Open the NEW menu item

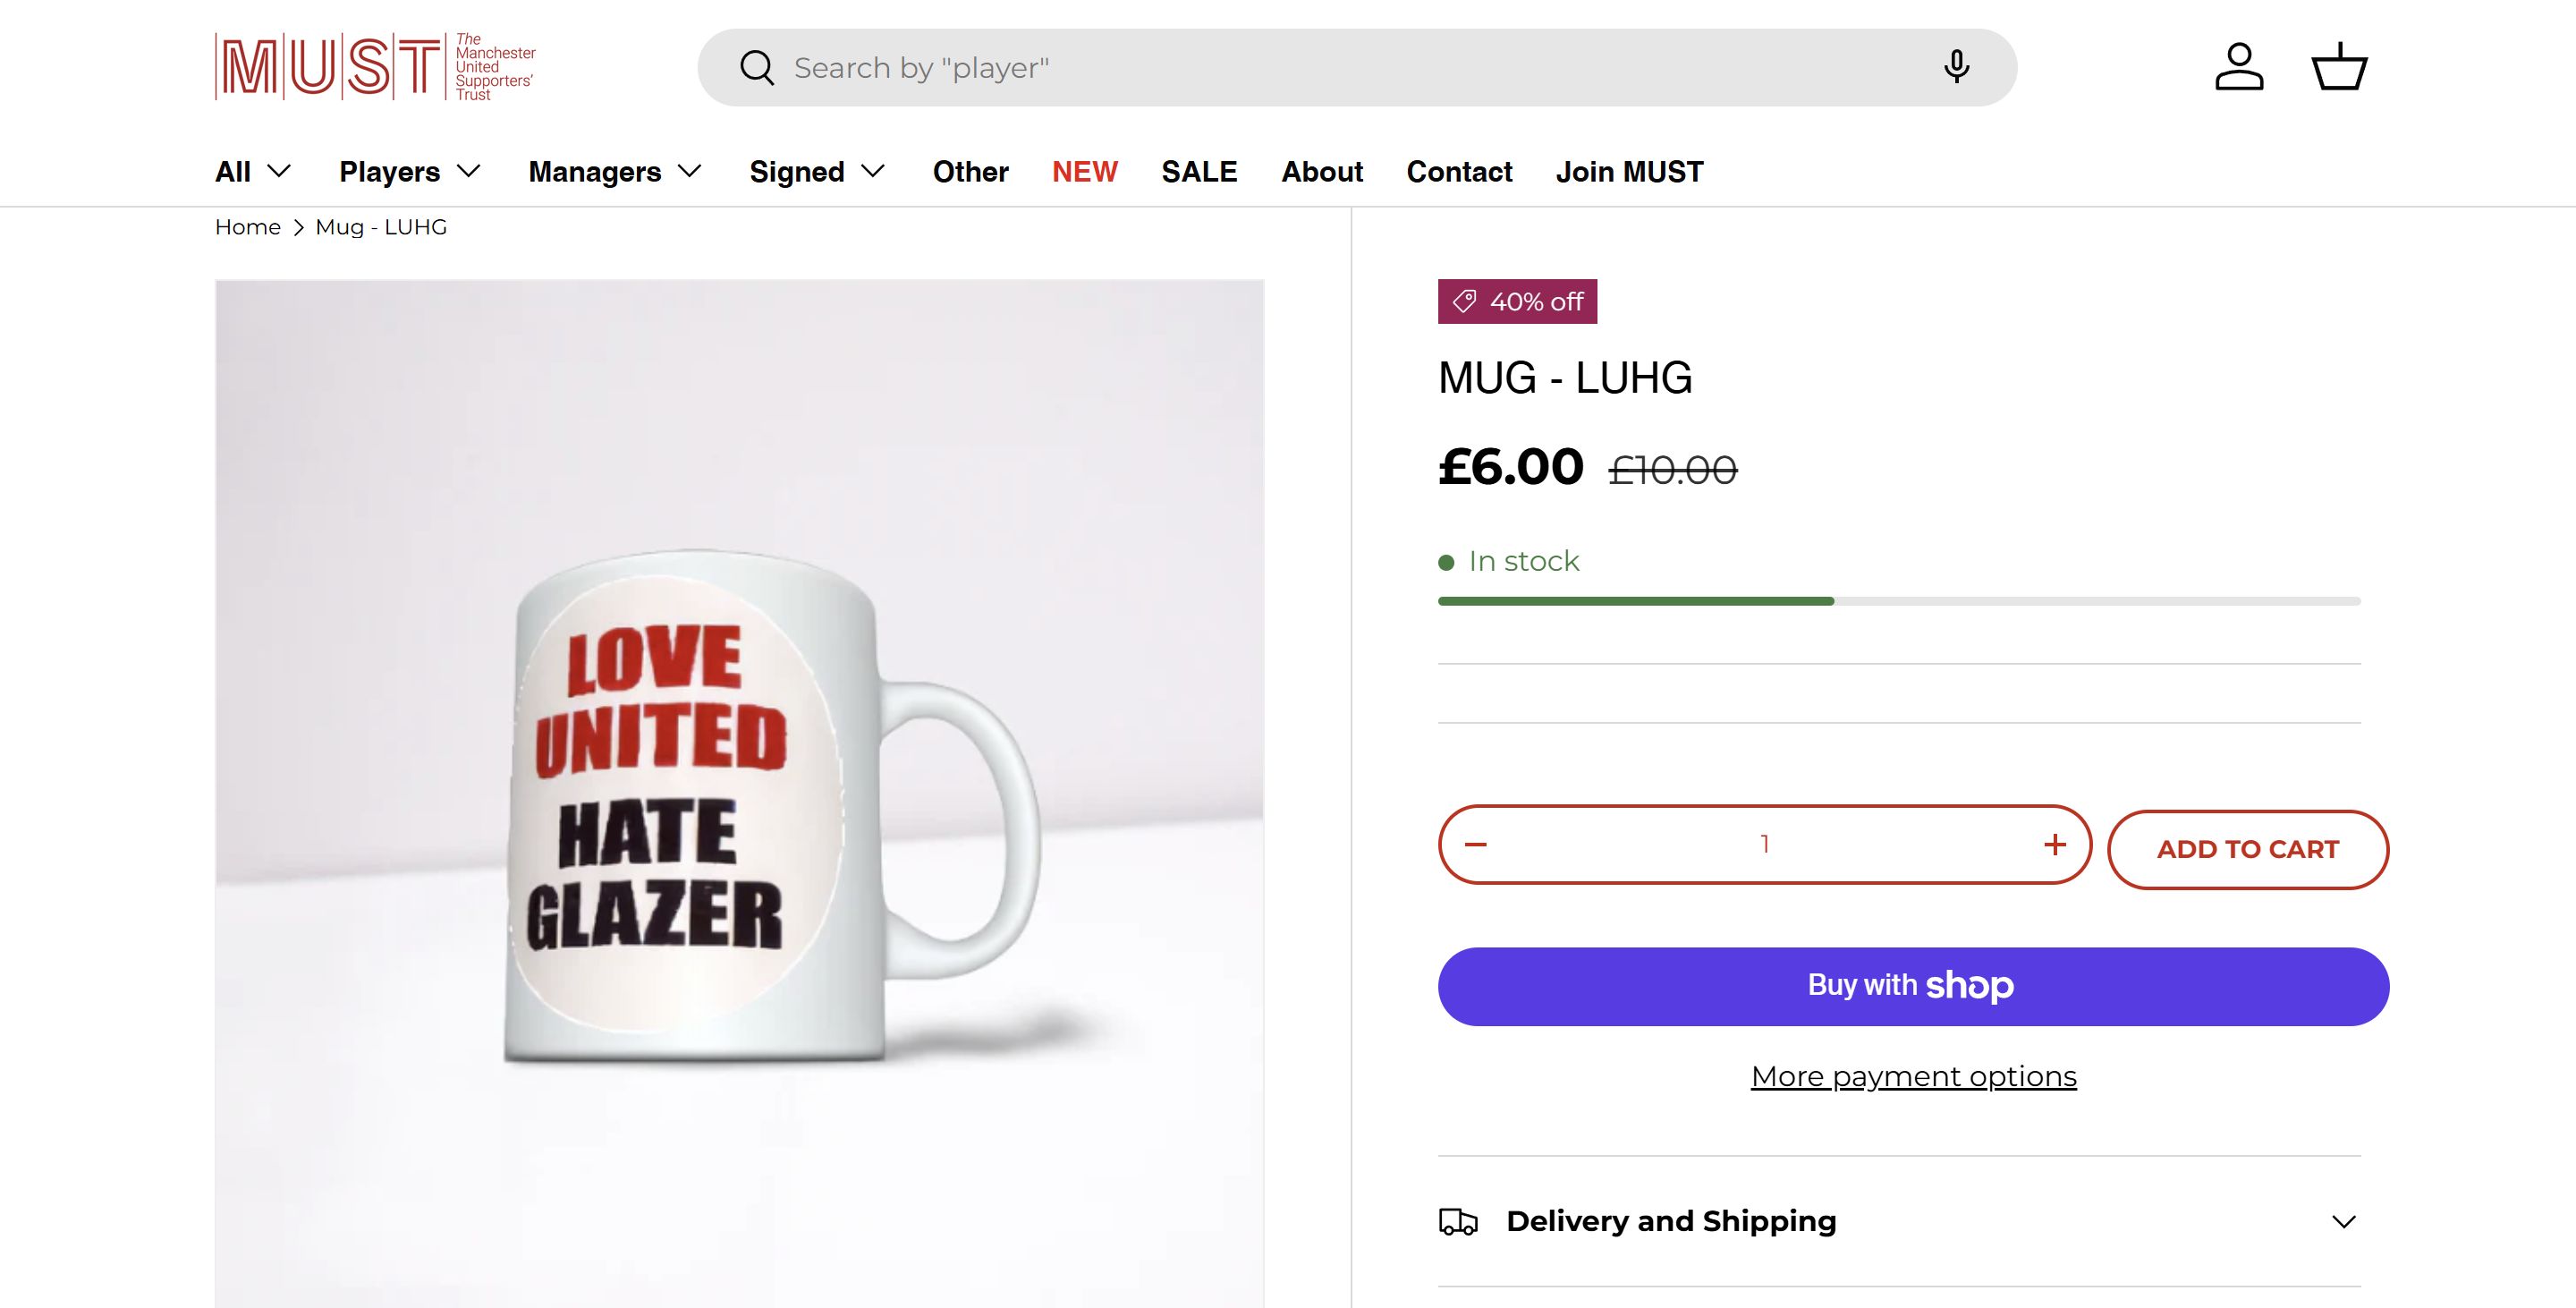[x=1084, y=172]
